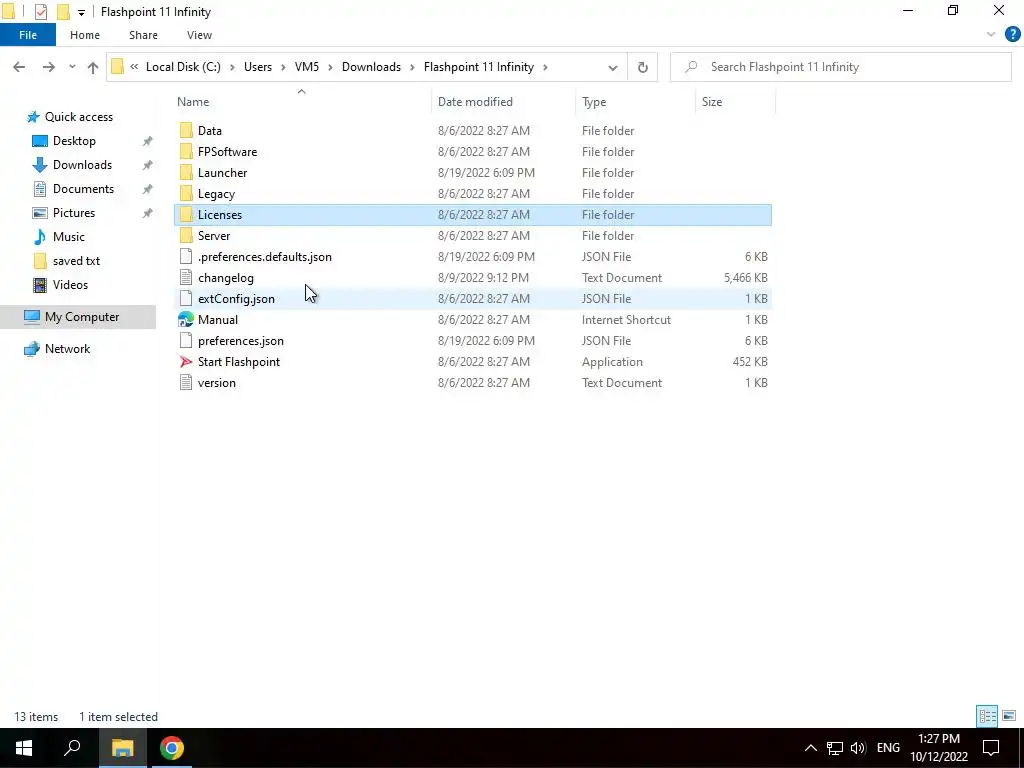Switch to the Share ribbon tab
Screen dimensions: 1024x768
(x=143, y=35)
